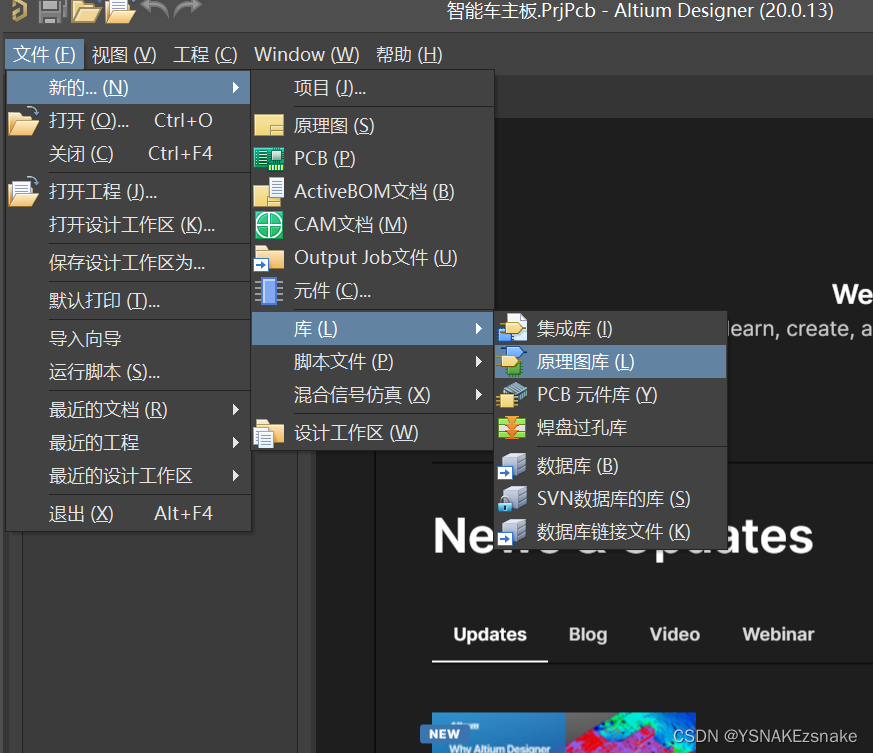
Task: Click the 数据库链接文件 (K) server icon
Action: coord(512,532)
